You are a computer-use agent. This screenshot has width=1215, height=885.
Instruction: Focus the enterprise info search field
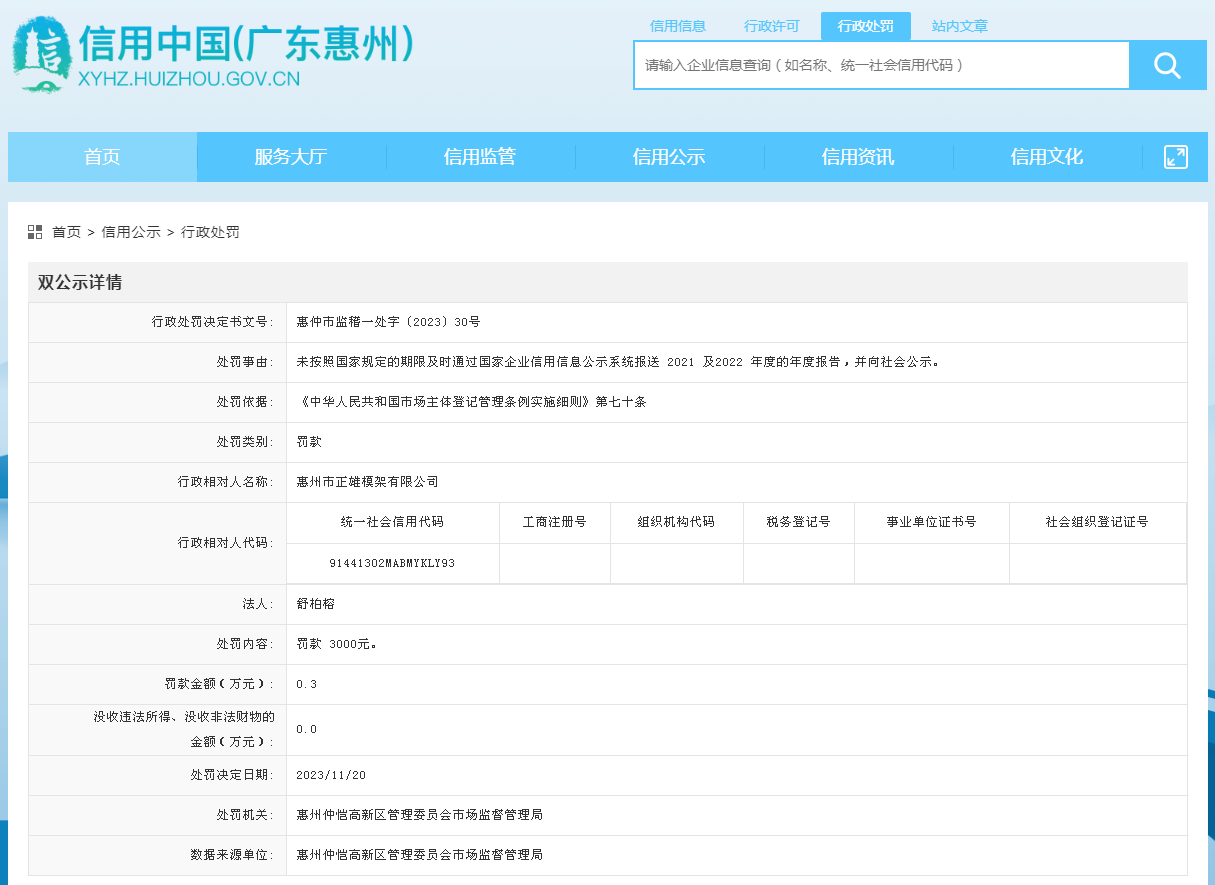pos(882,66)
